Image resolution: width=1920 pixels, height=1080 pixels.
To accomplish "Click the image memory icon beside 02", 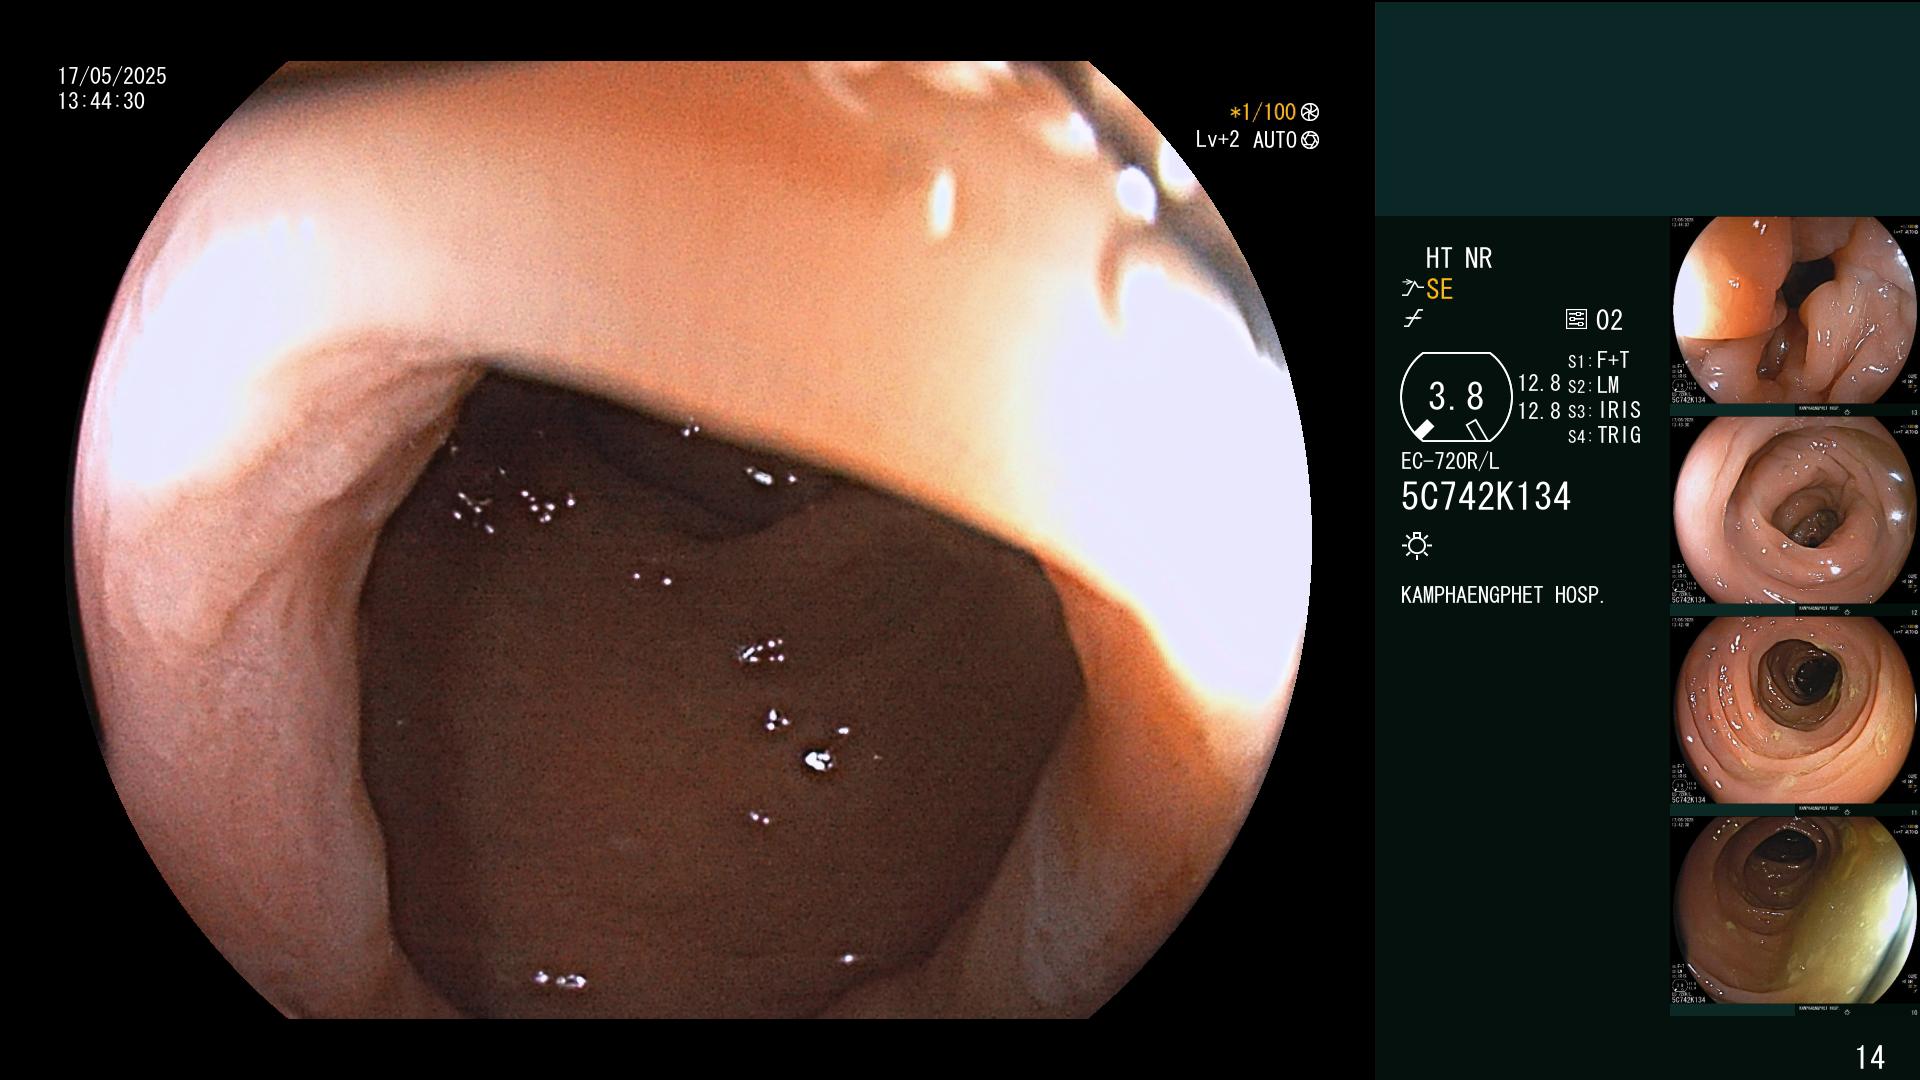I will pyautogui.click(x=1576, y=320).
